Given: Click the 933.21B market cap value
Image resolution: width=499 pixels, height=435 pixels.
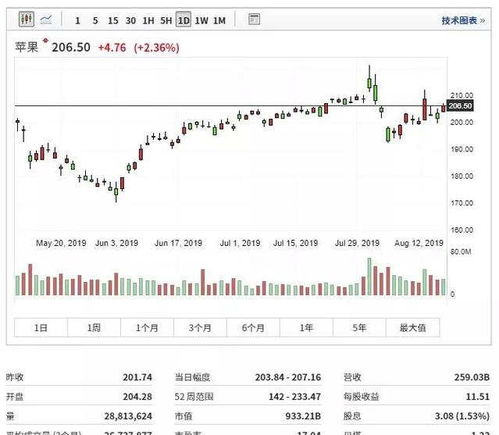Looking at the screenshot, I should [x=303, y=416].
